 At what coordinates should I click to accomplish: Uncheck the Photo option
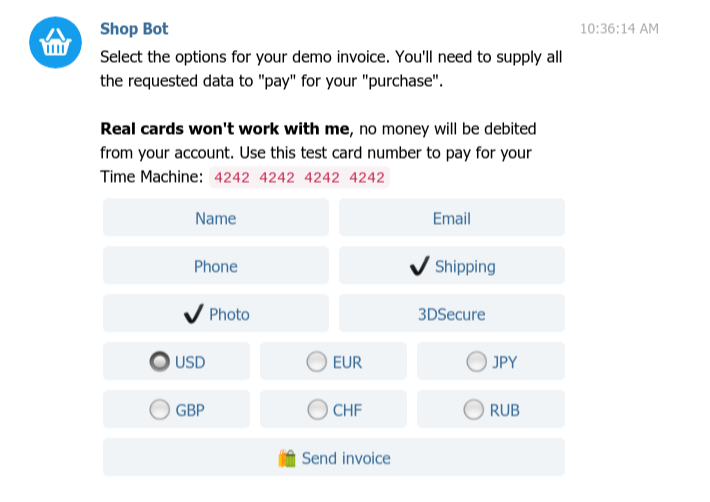[x=216, y=314]
